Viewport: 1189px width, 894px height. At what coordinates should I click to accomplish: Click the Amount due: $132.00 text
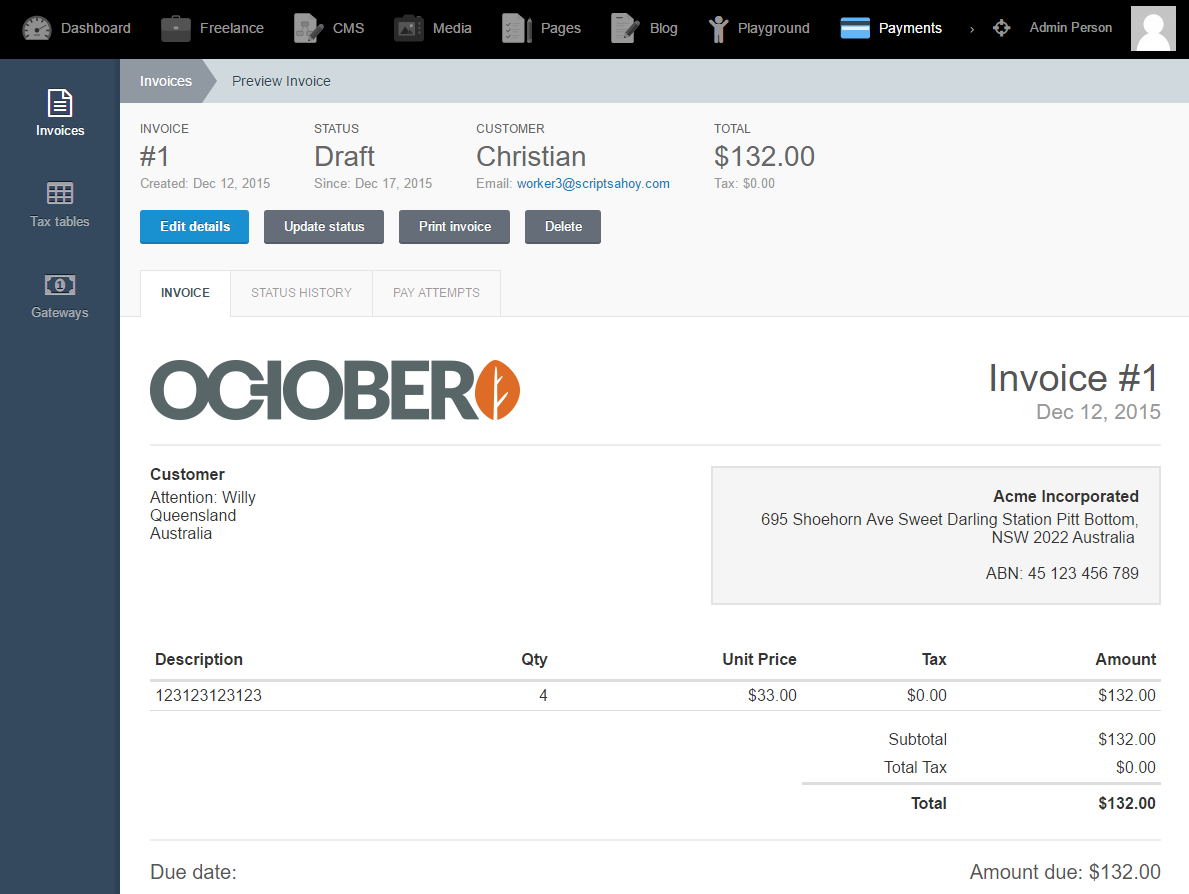1065,872
